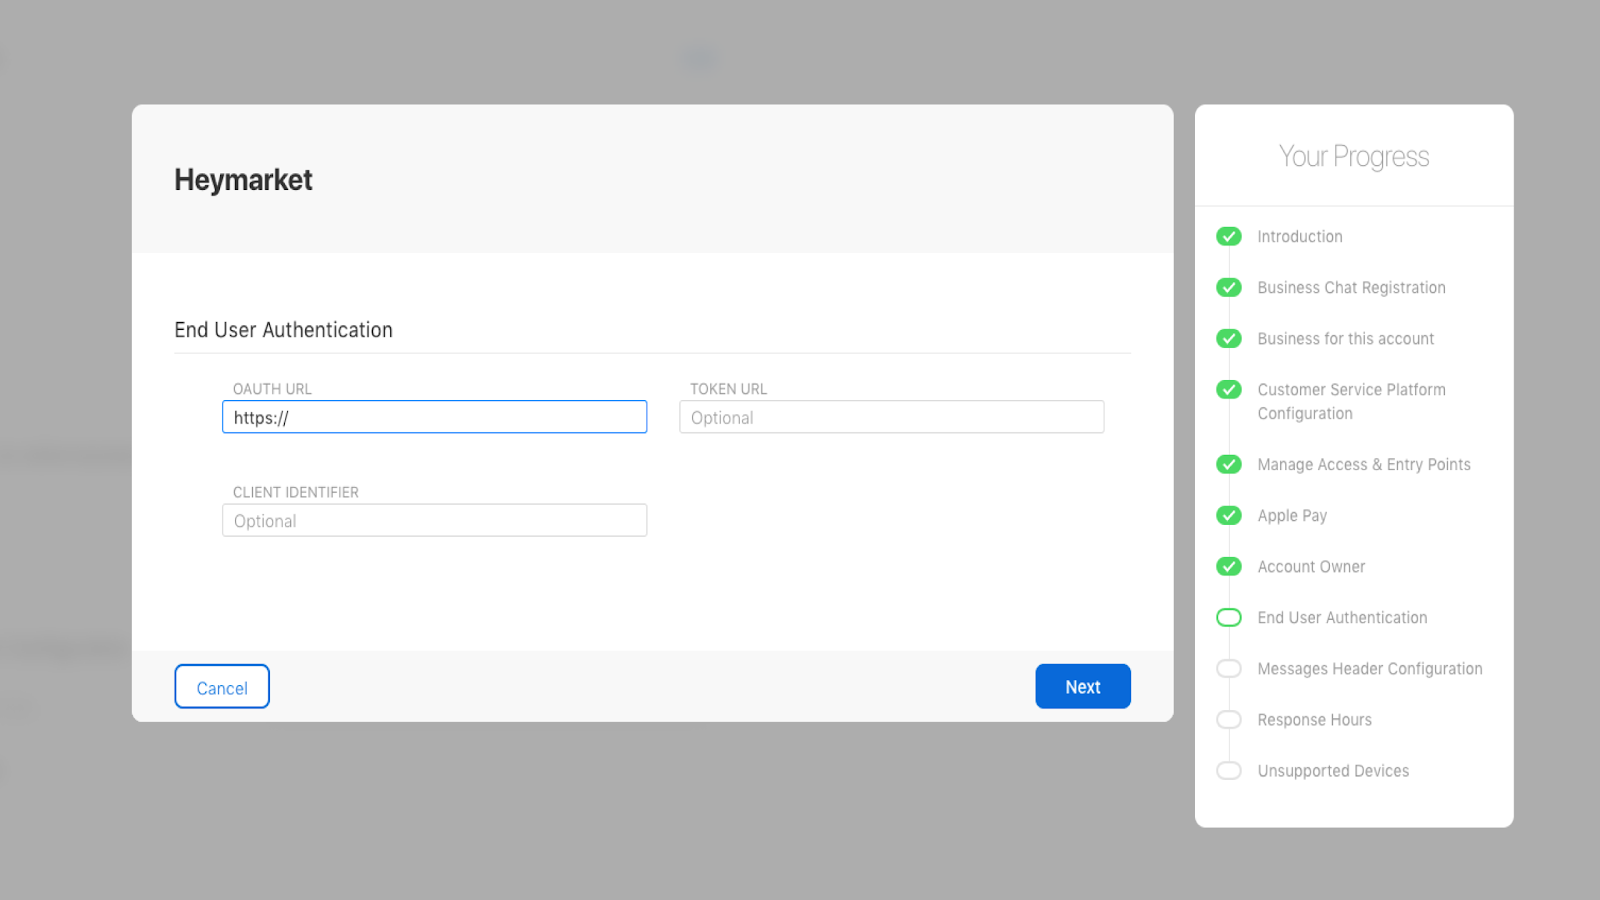Click the End User Authentication progress indicator

(x=1229, y=617)
